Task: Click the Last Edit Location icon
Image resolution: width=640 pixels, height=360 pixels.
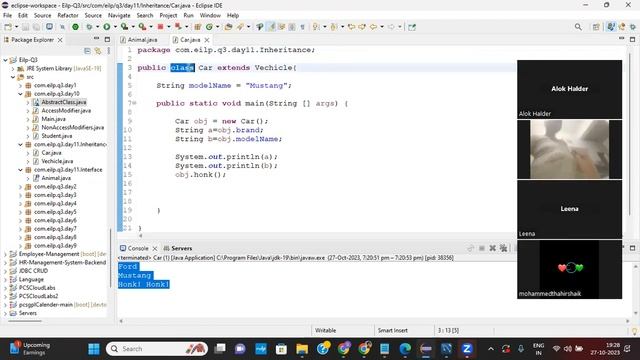Action: 351,27
